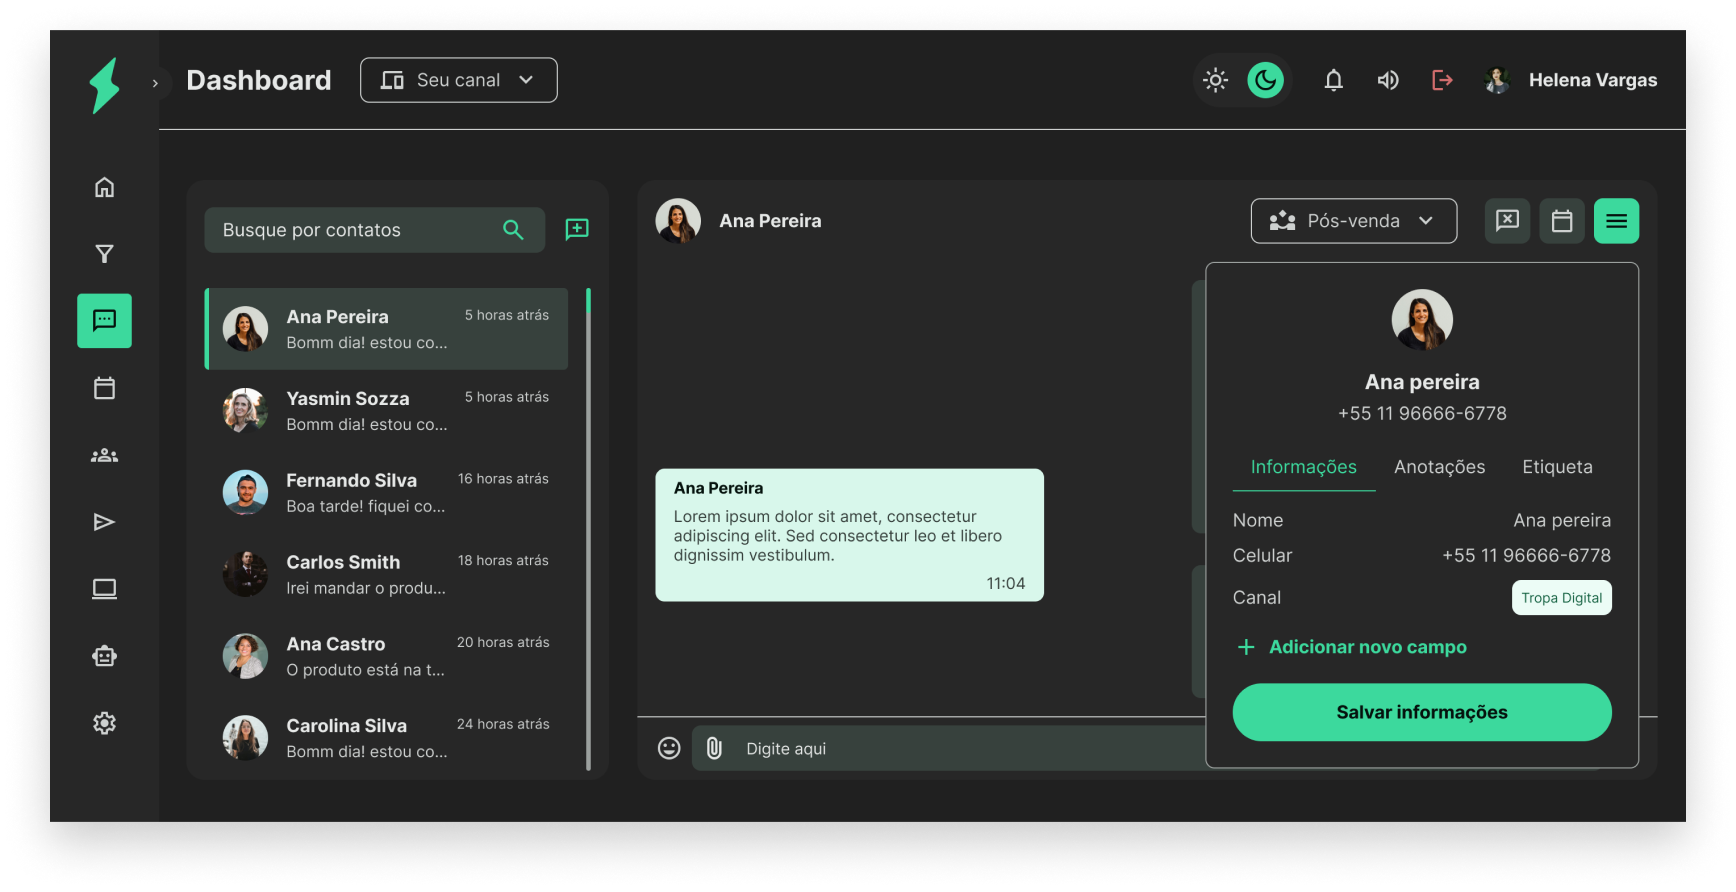This screenshot has width=1736, height=892.
Task: Click the paperclip attachment icon
Action: tap(714, 748)
